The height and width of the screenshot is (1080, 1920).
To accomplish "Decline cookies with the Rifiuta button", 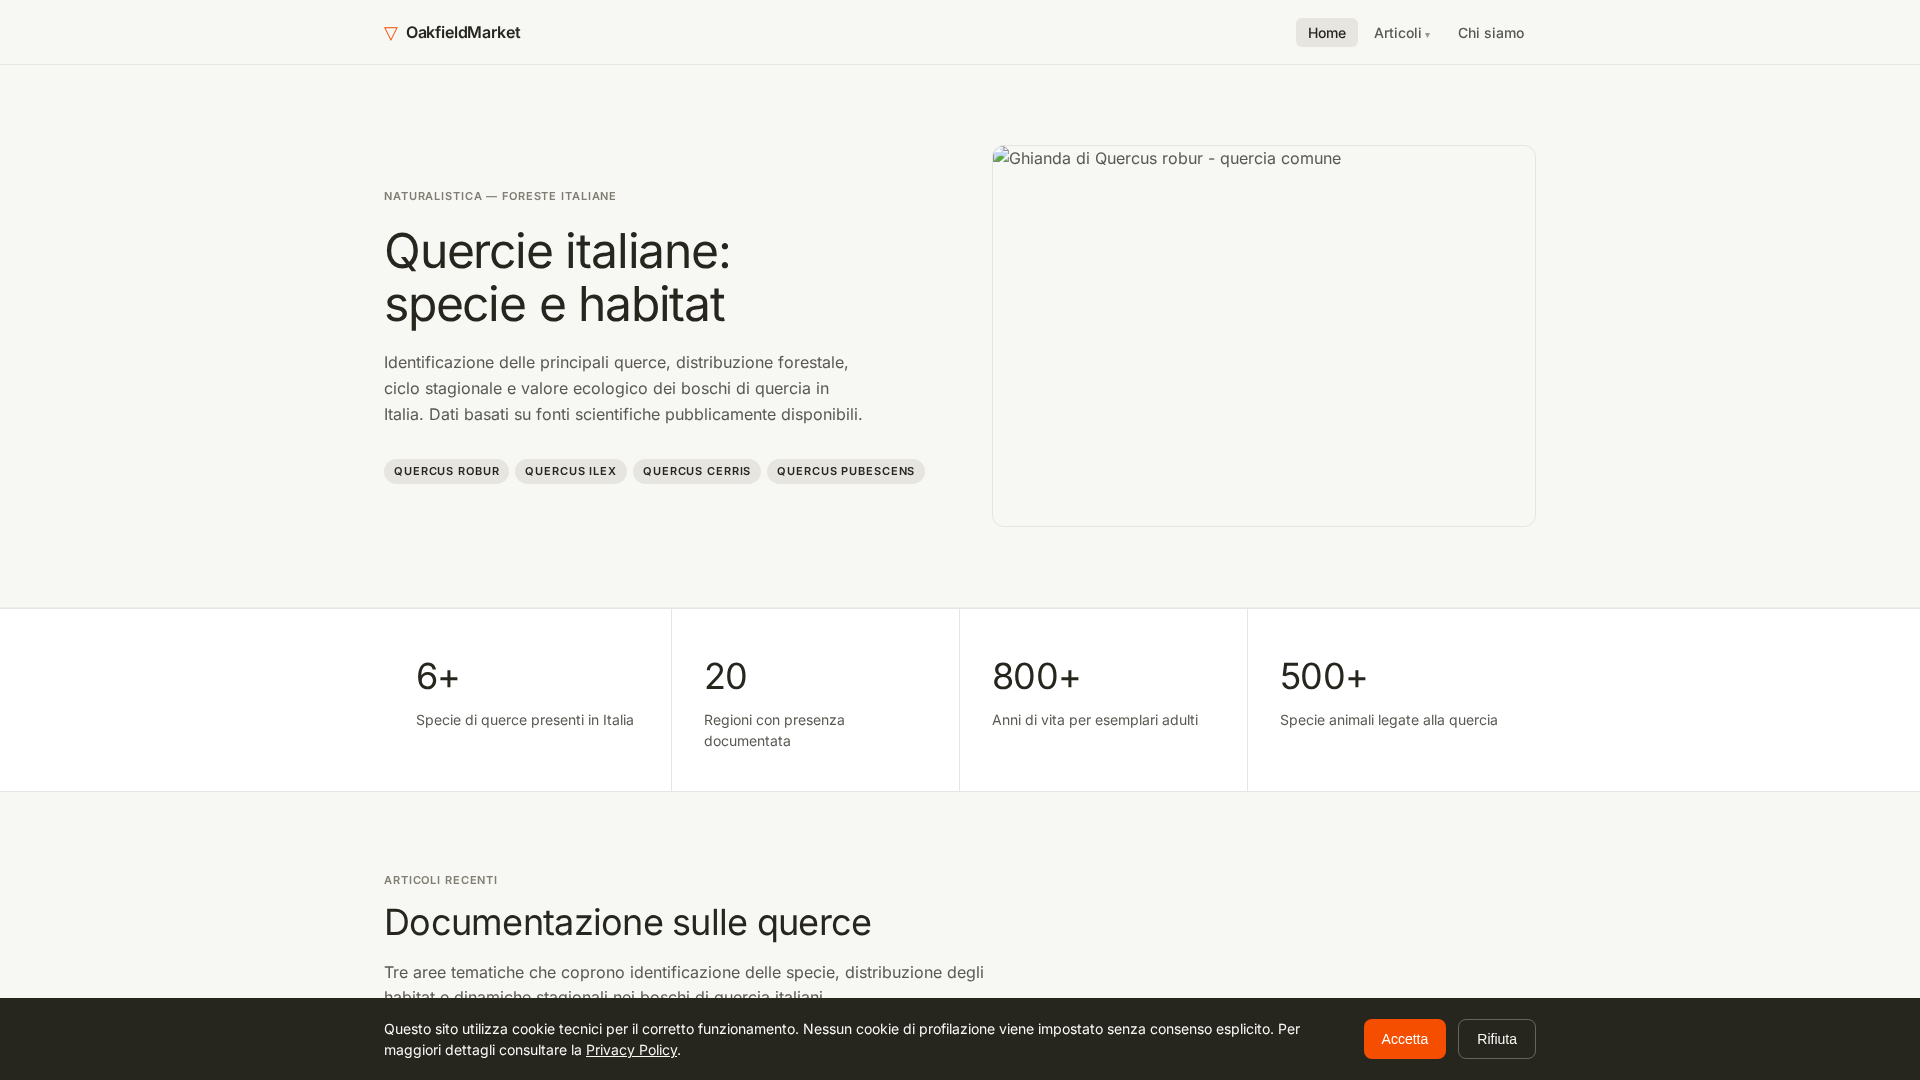I will pos(1496,1039).
